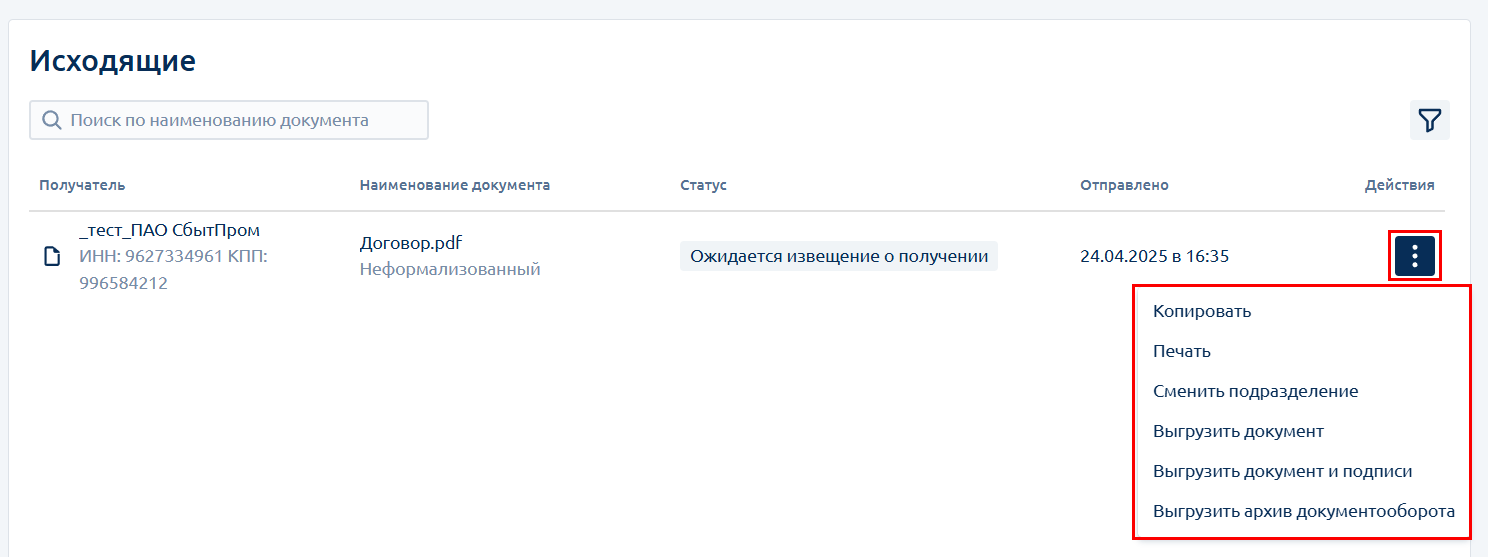Viewport: 1488px width, 557px height.
Task: Choose Копировать from the actions menu
Action: coord(1202,311)
